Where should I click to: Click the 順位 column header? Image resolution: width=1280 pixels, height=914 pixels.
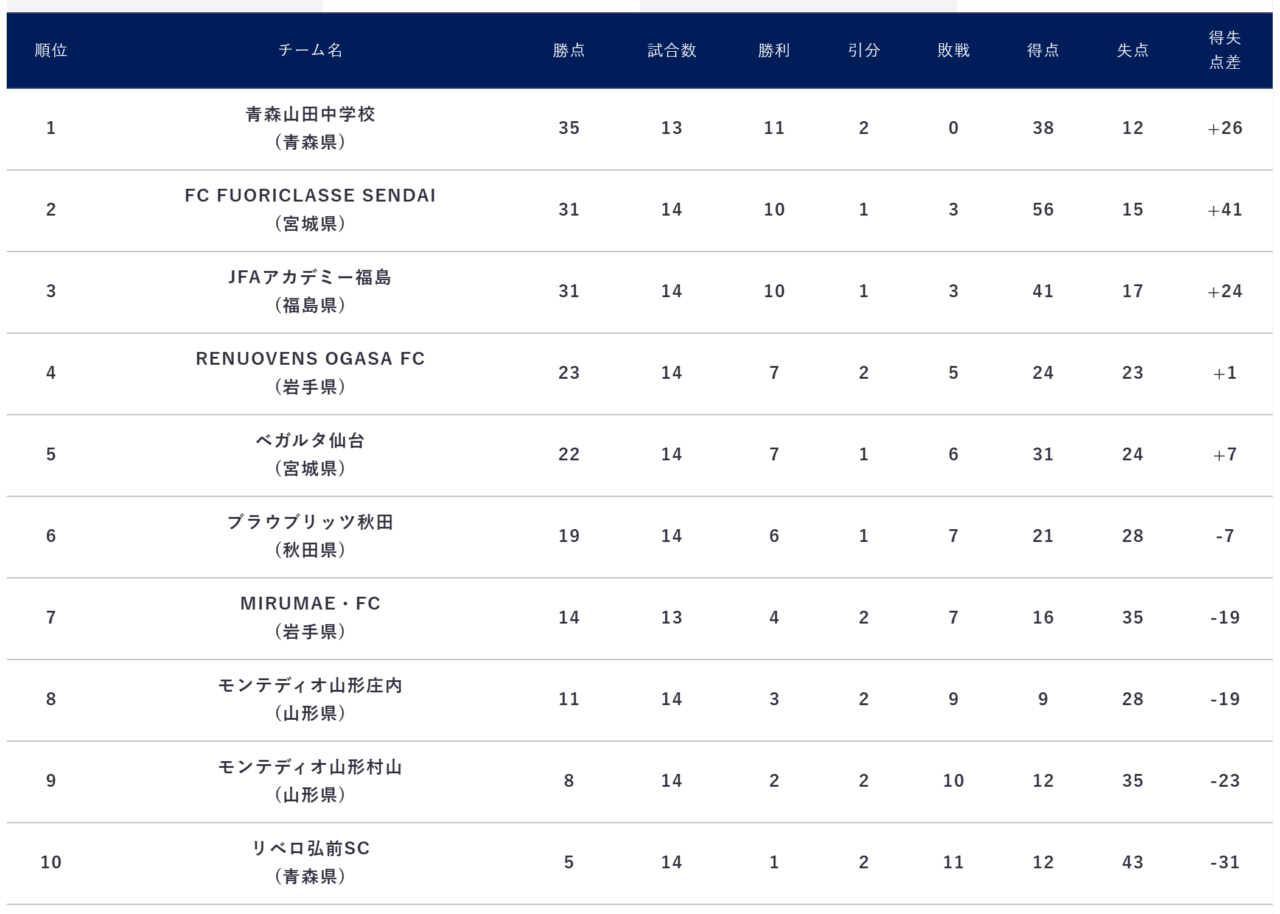51,51
